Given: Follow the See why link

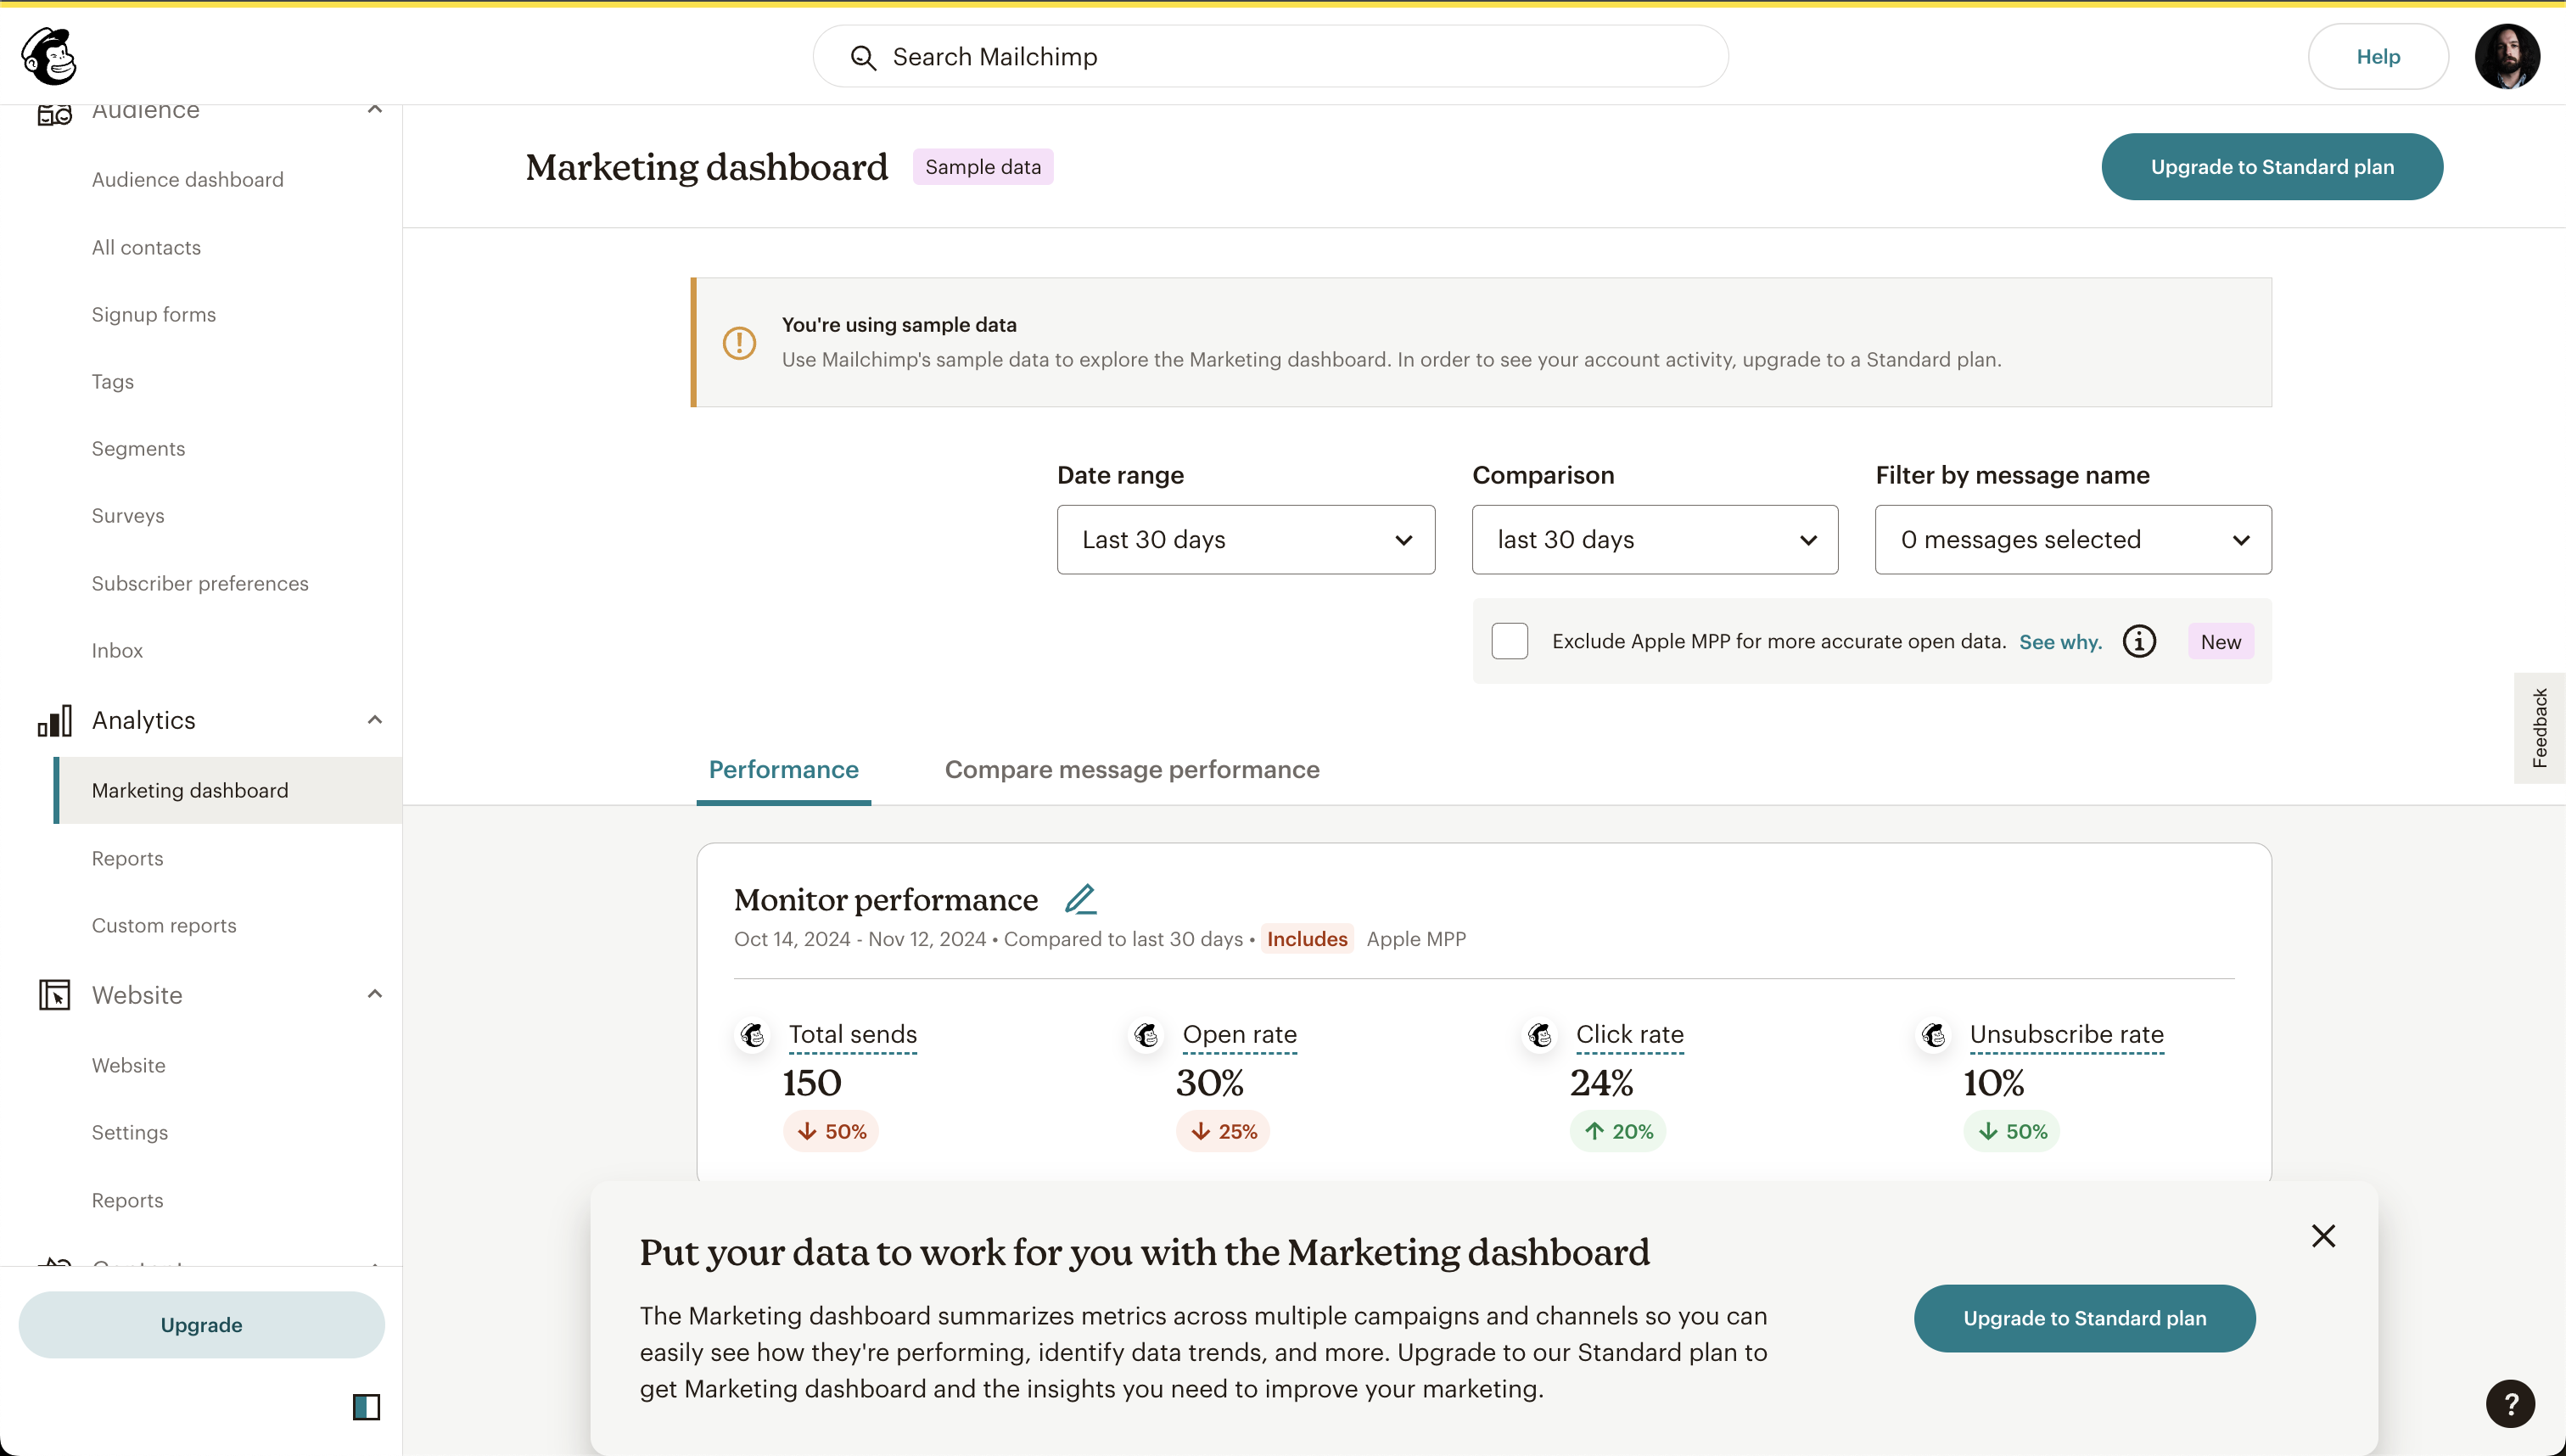Looking at the screenshot, I should pyautogui.click(x=2060, y=642).
